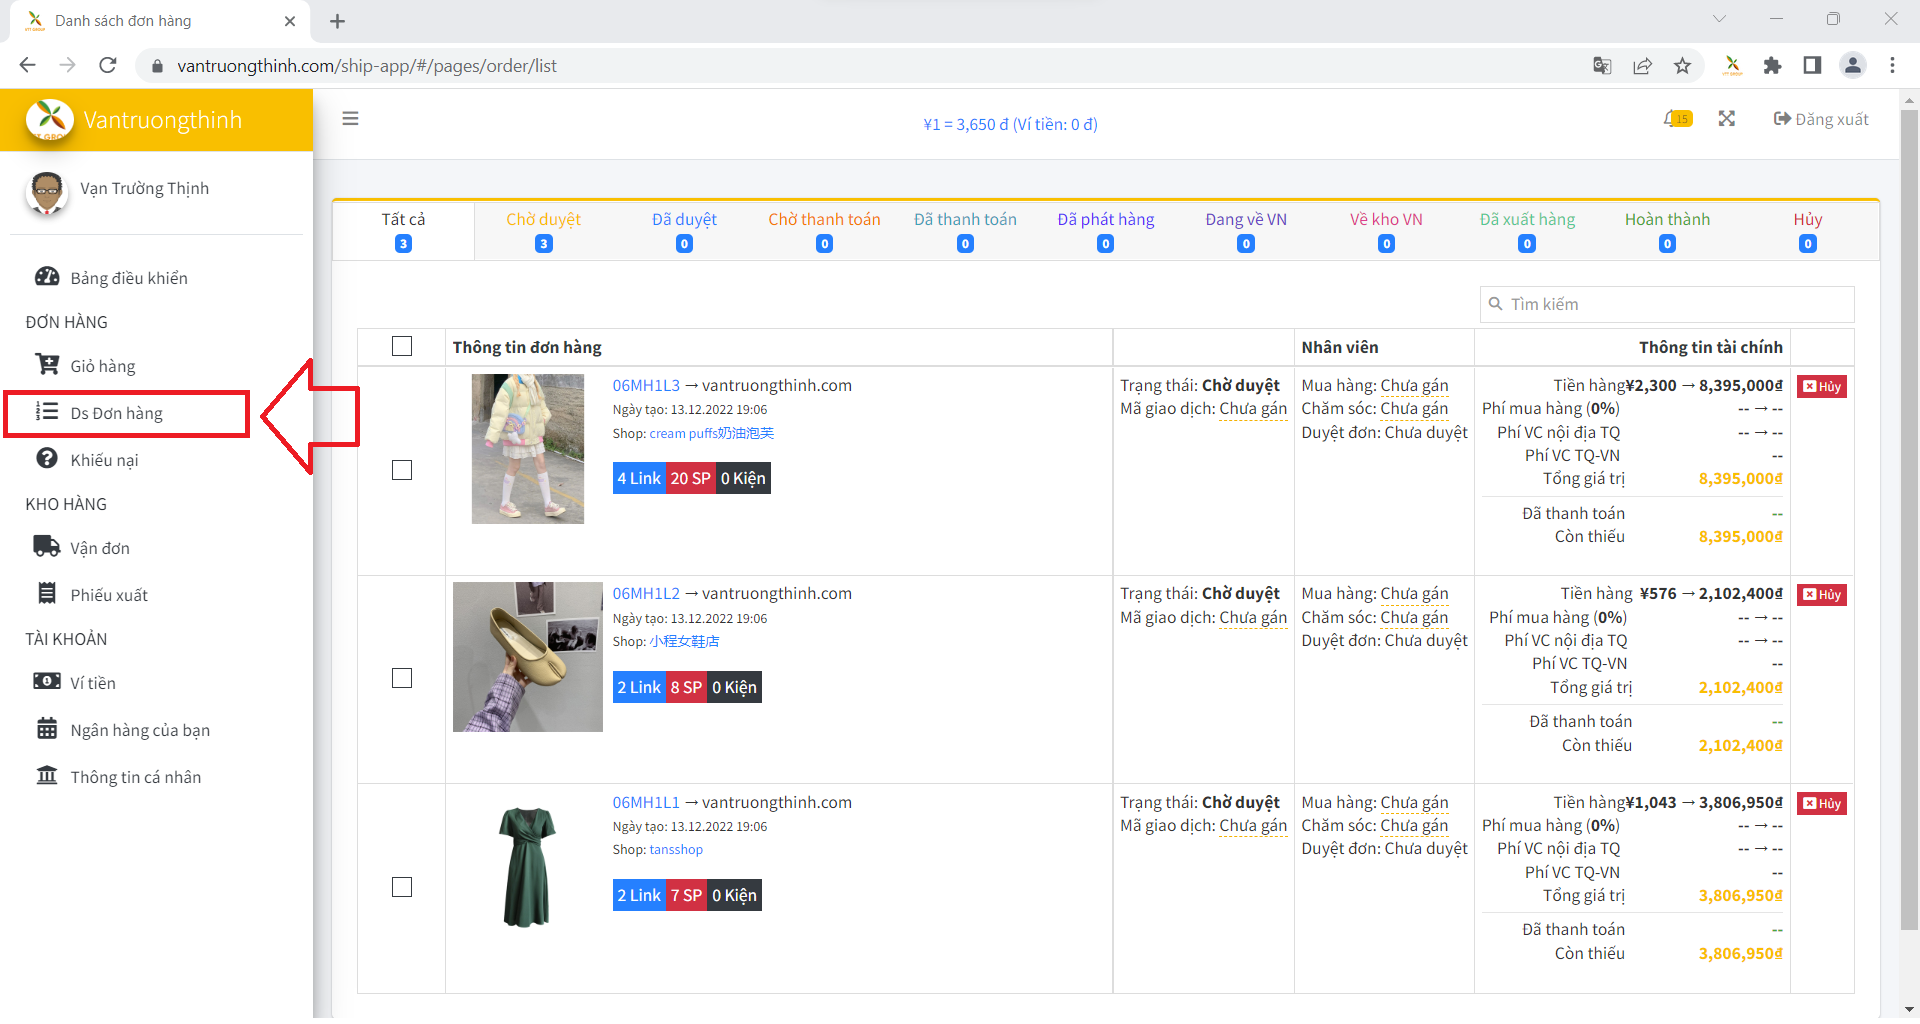Open order link 06MH1L3
The height and width of the screenshot is (1024, 1920).
646,385
